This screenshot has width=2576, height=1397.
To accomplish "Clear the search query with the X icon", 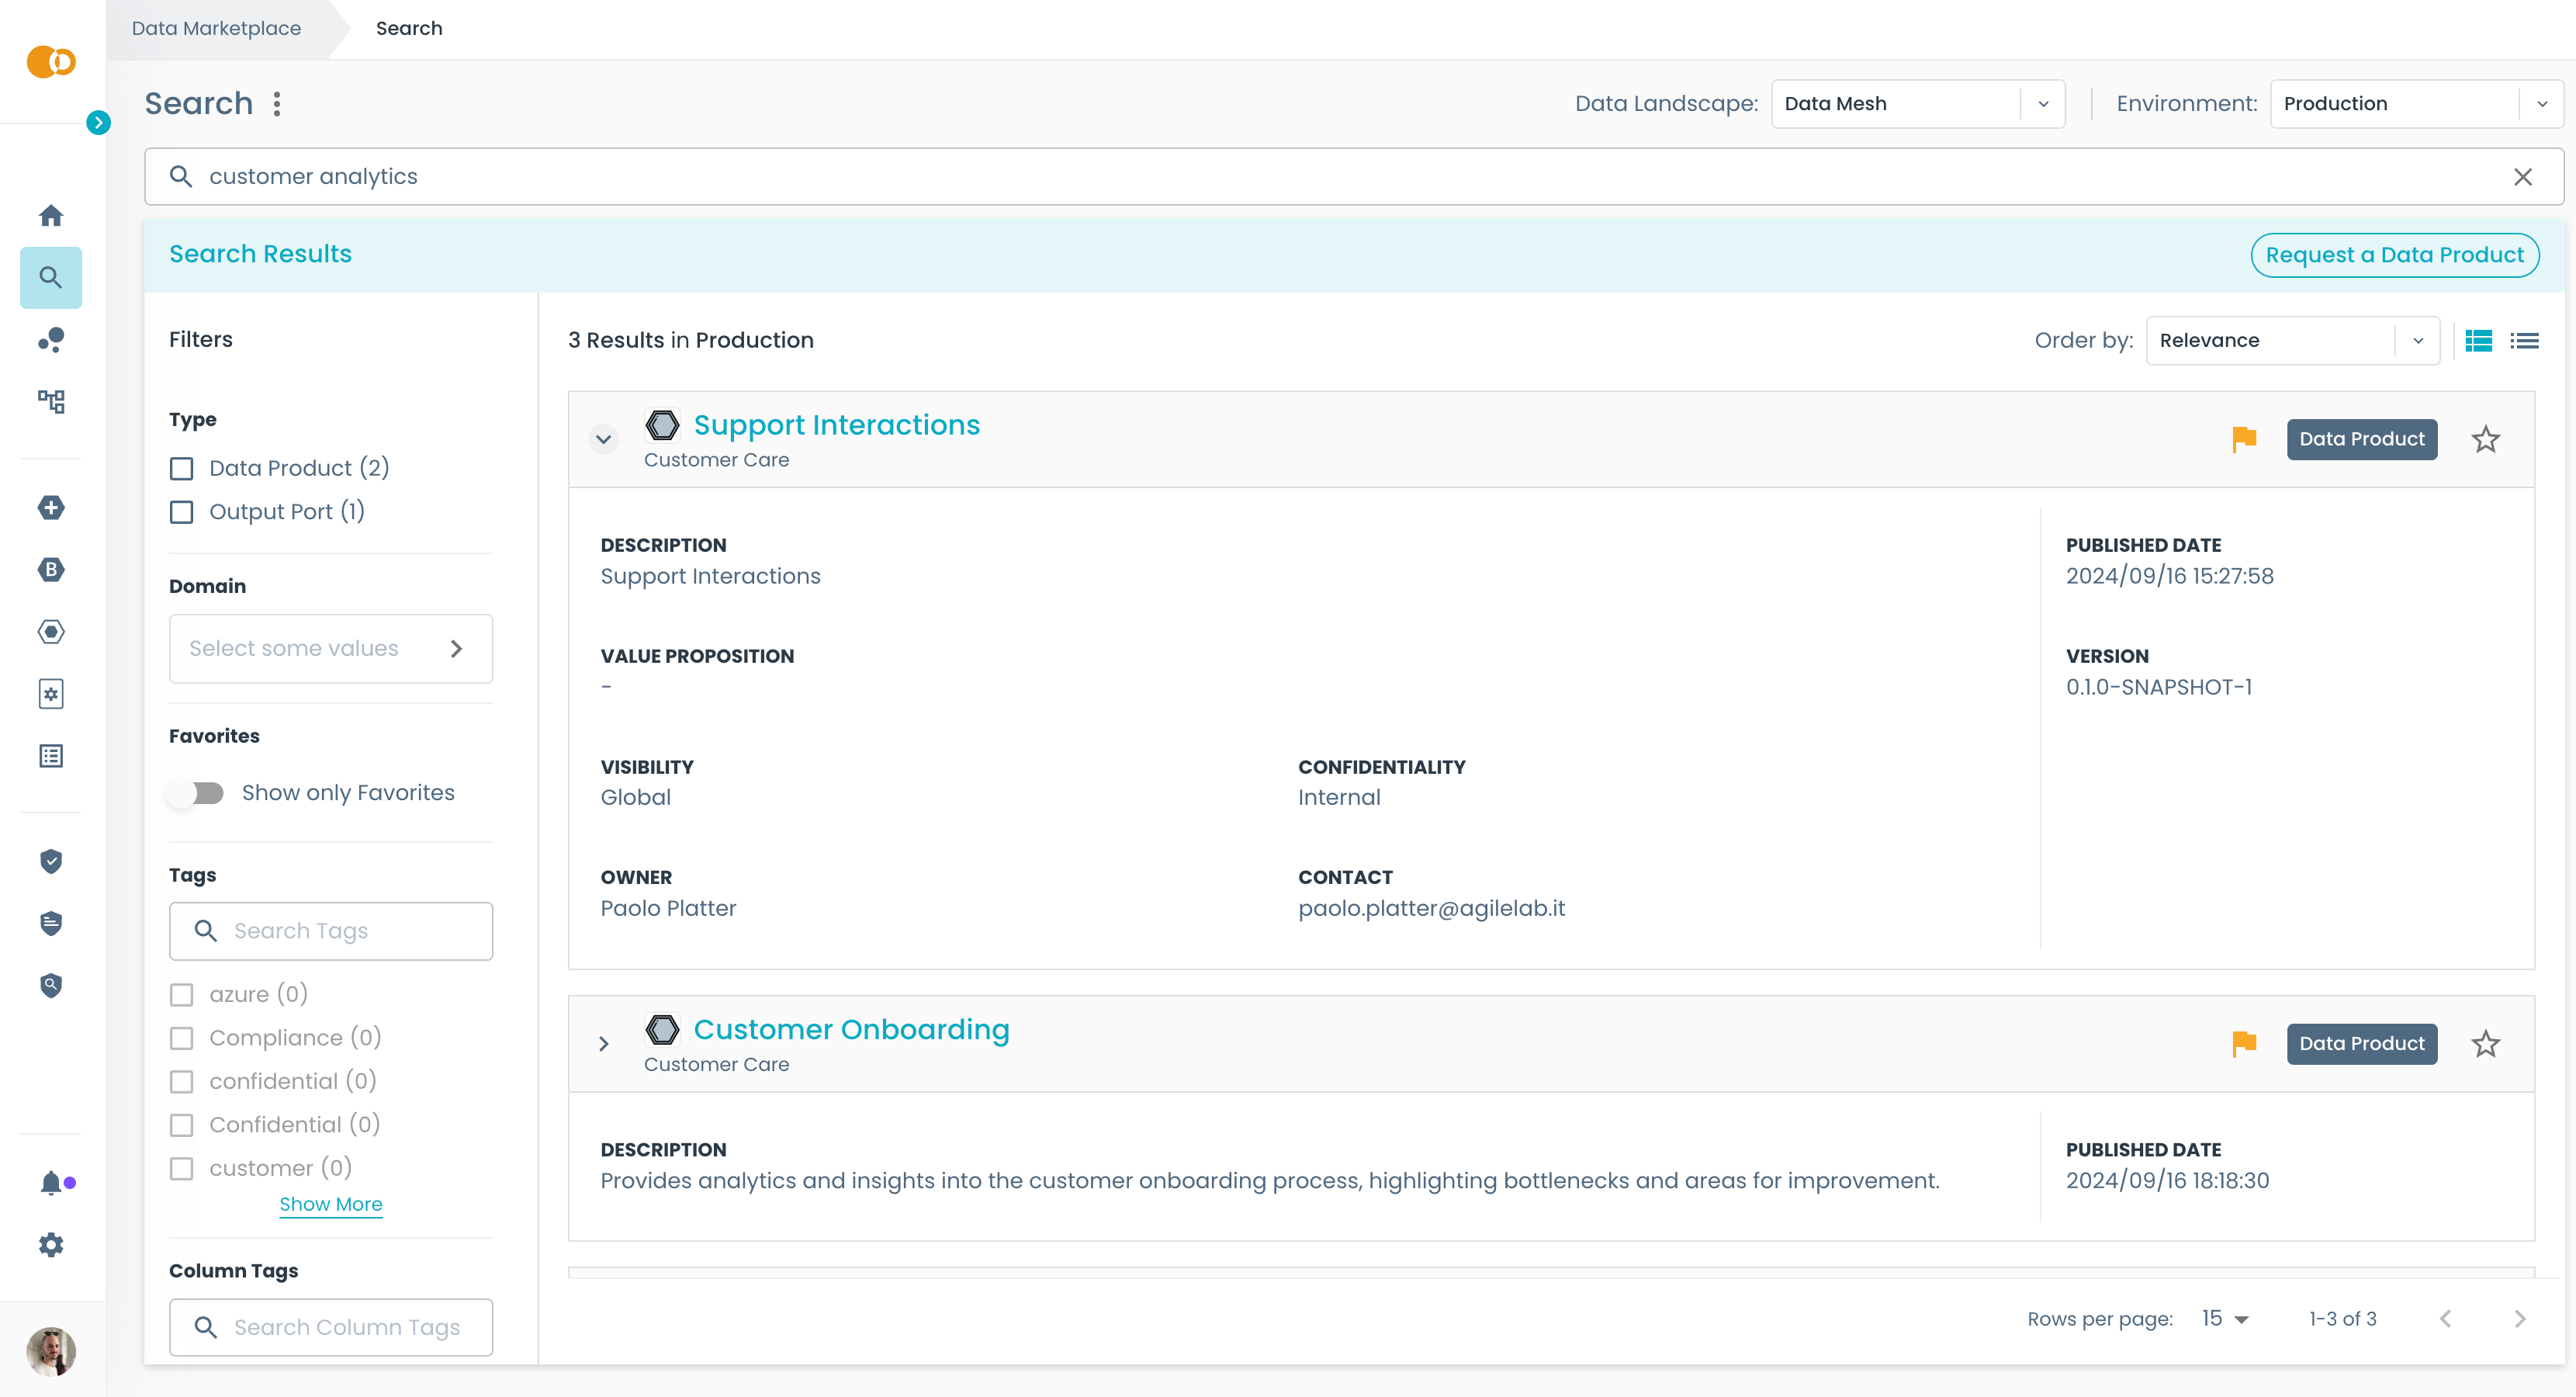I will 2522,177.
